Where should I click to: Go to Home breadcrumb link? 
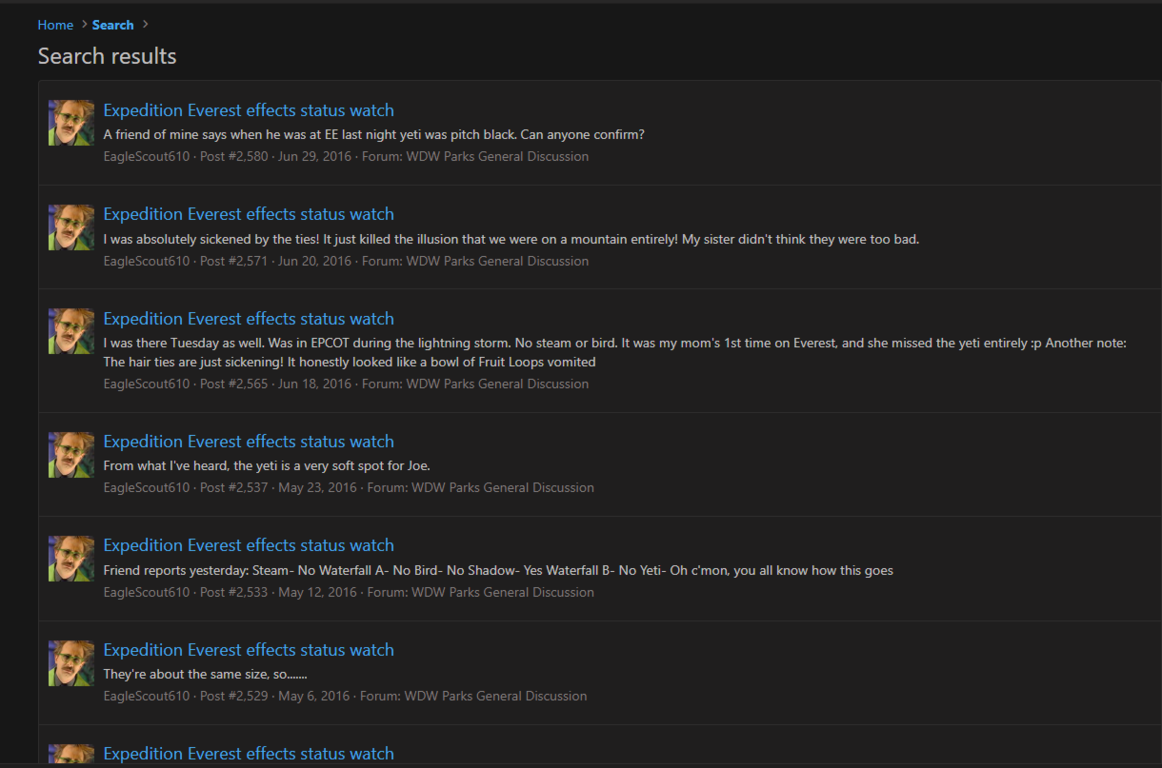[x=56, y=25]
